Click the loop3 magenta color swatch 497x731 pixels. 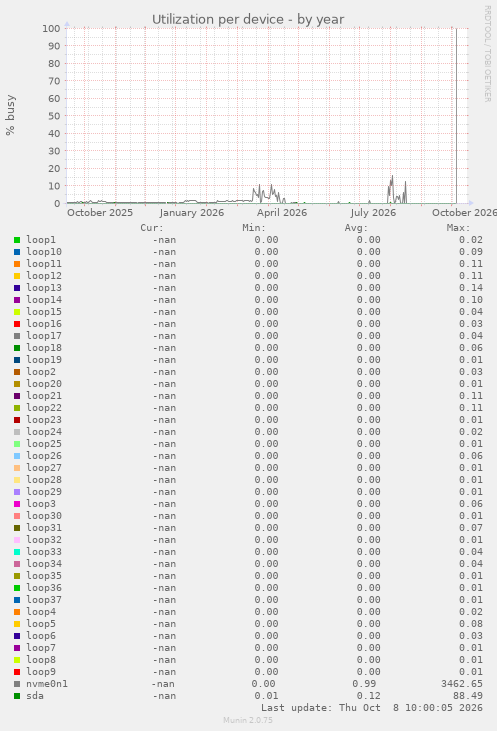tap(17, 504)
